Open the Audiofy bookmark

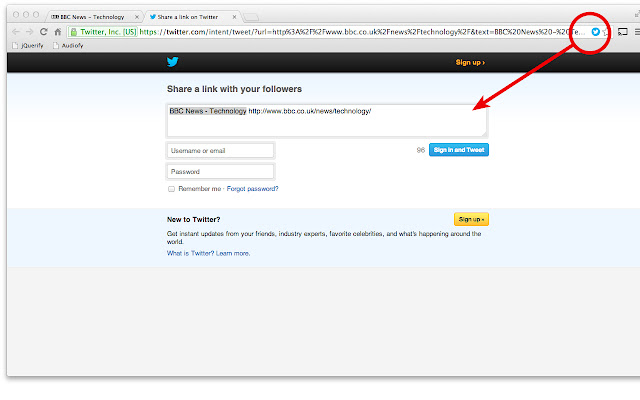[x=68, y=45]
